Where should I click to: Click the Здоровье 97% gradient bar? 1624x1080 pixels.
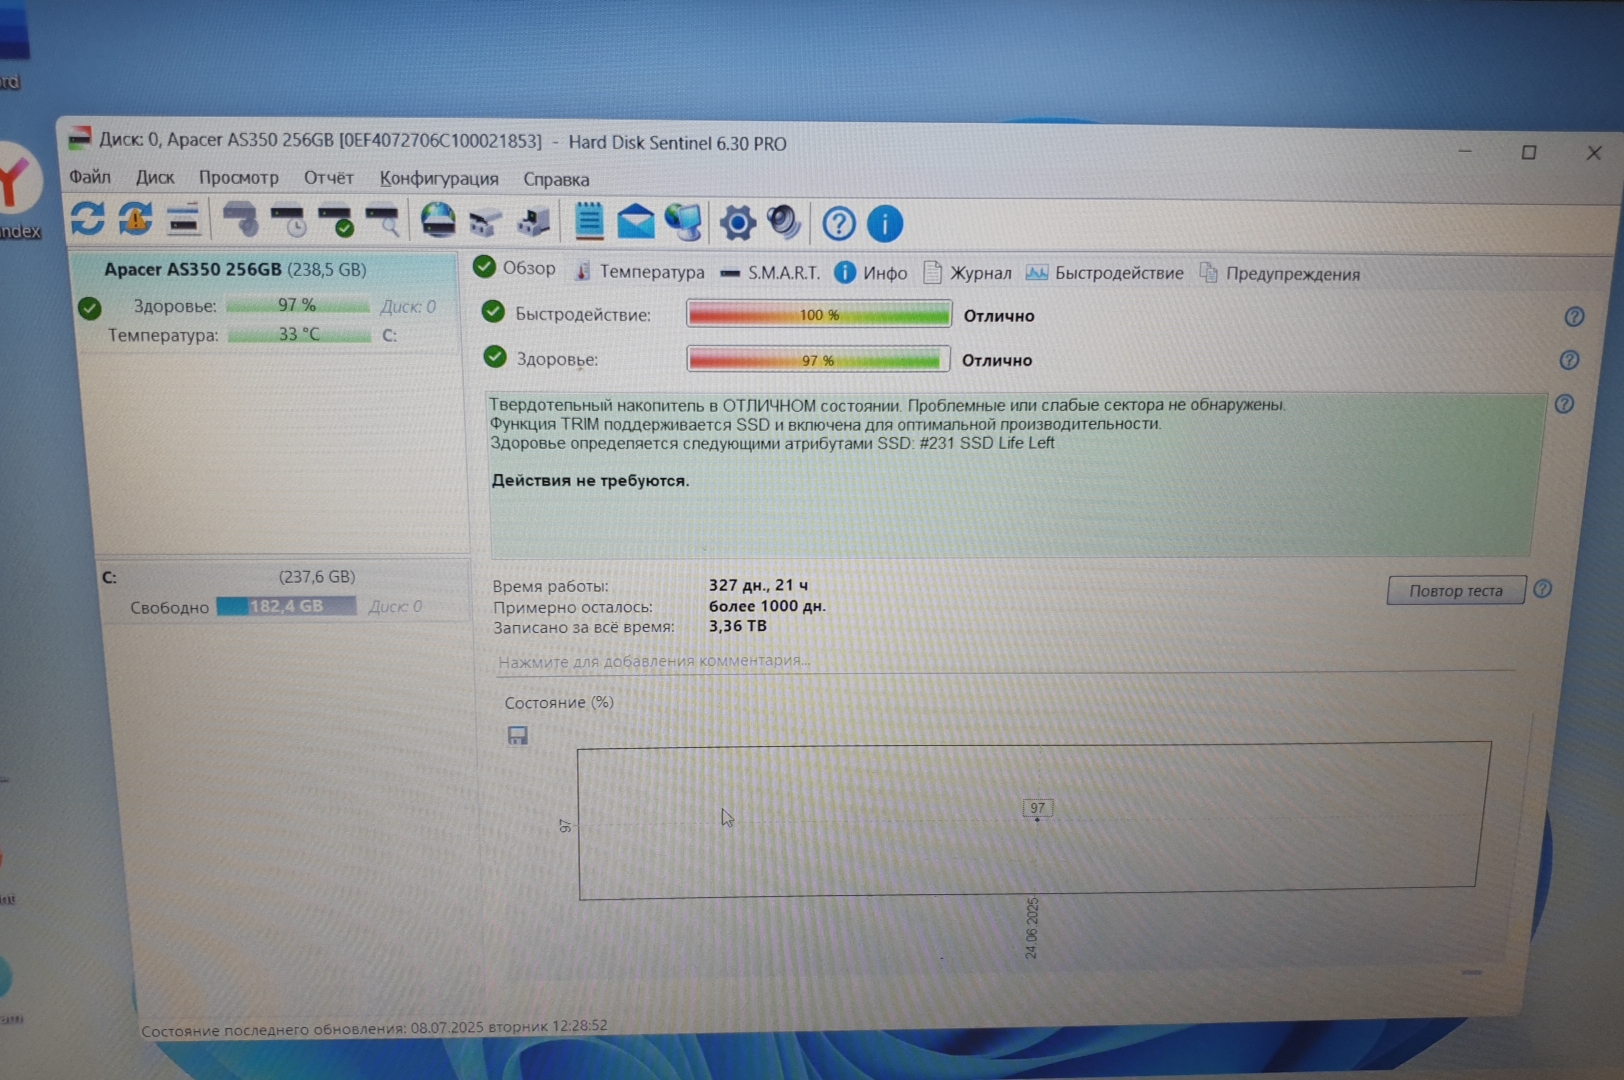[x=818, y=359]
